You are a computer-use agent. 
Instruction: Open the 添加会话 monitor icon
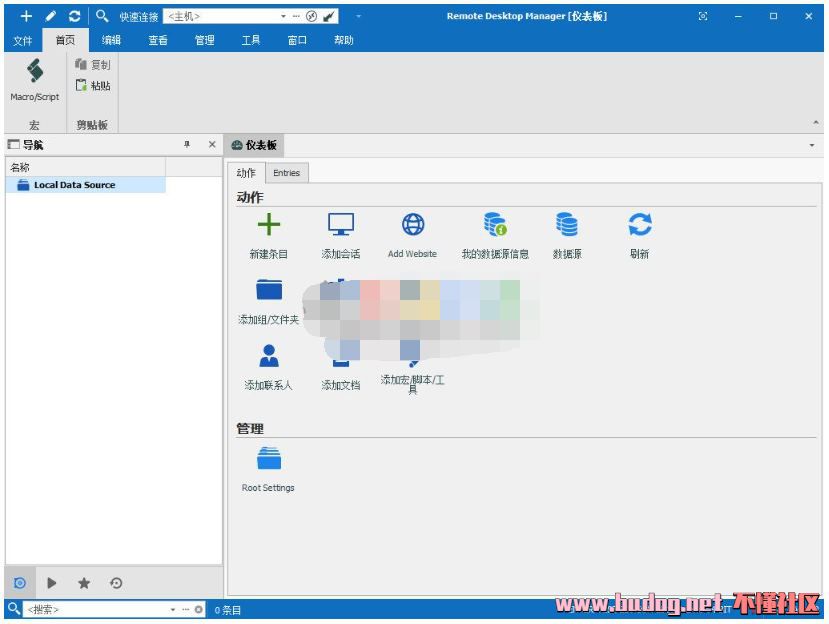(x=341, y=225)
